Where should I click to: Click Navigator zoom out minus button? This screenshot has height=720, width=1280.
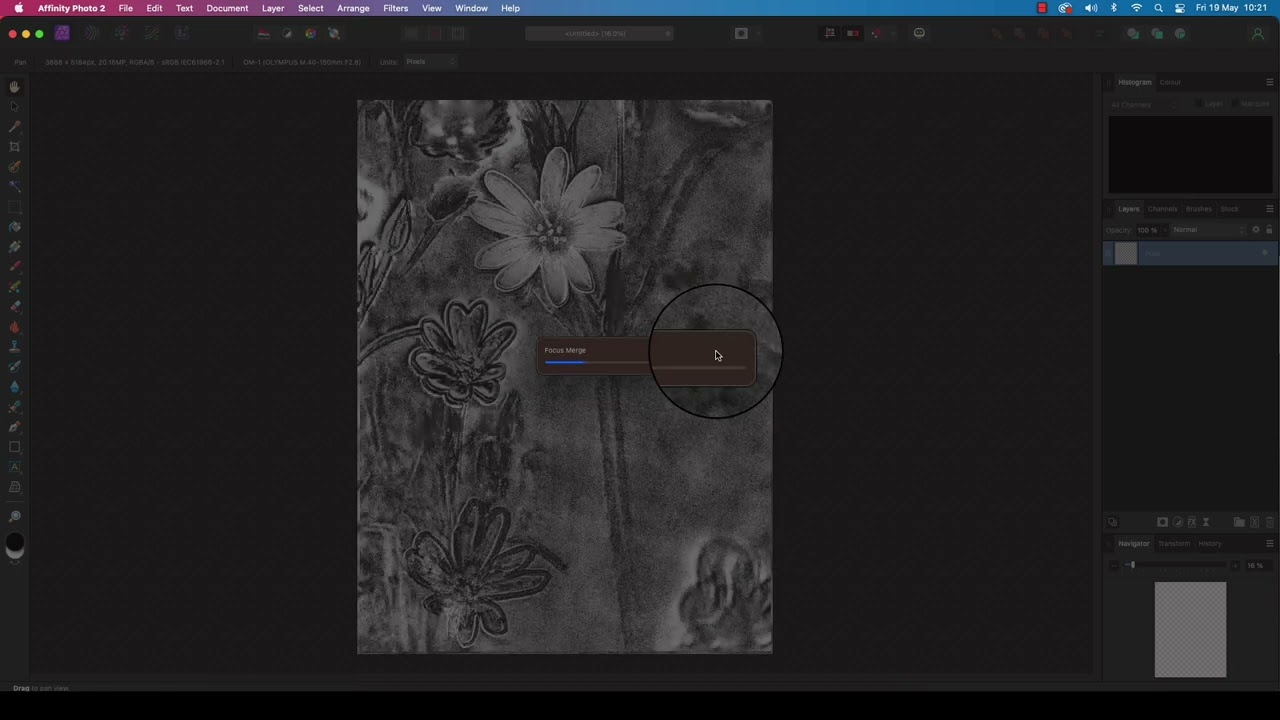pyautogui.click(x=1114, y=566)
